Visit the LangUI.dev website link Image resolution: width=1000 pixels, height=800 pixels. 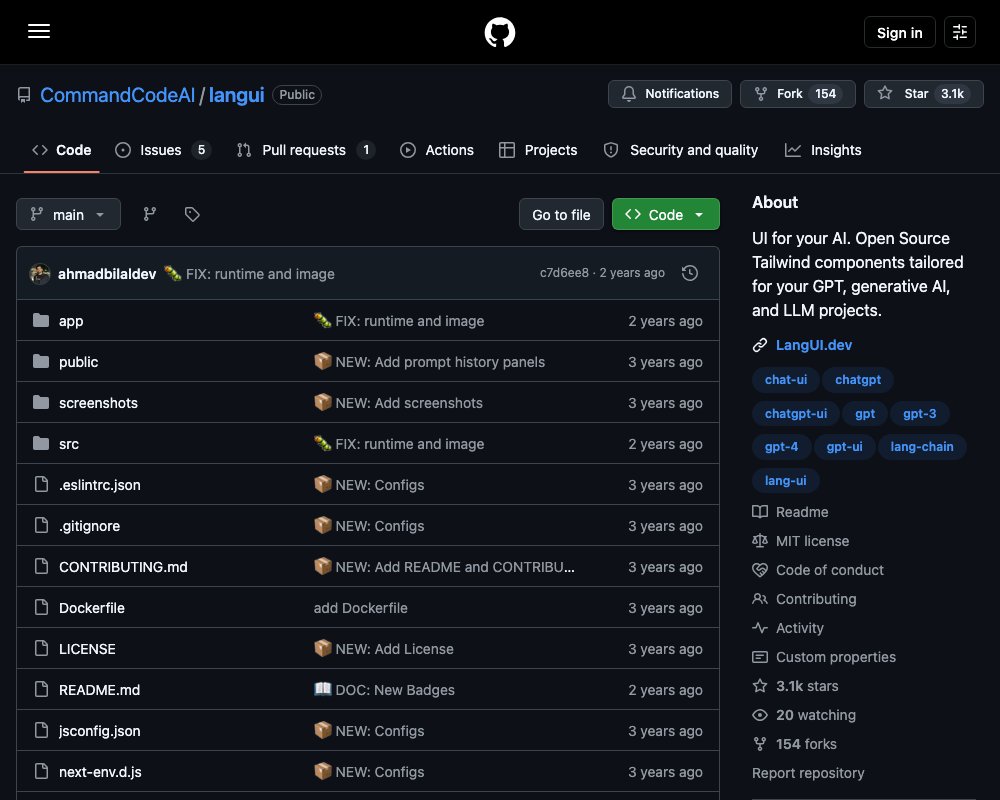tap(814, 345)
